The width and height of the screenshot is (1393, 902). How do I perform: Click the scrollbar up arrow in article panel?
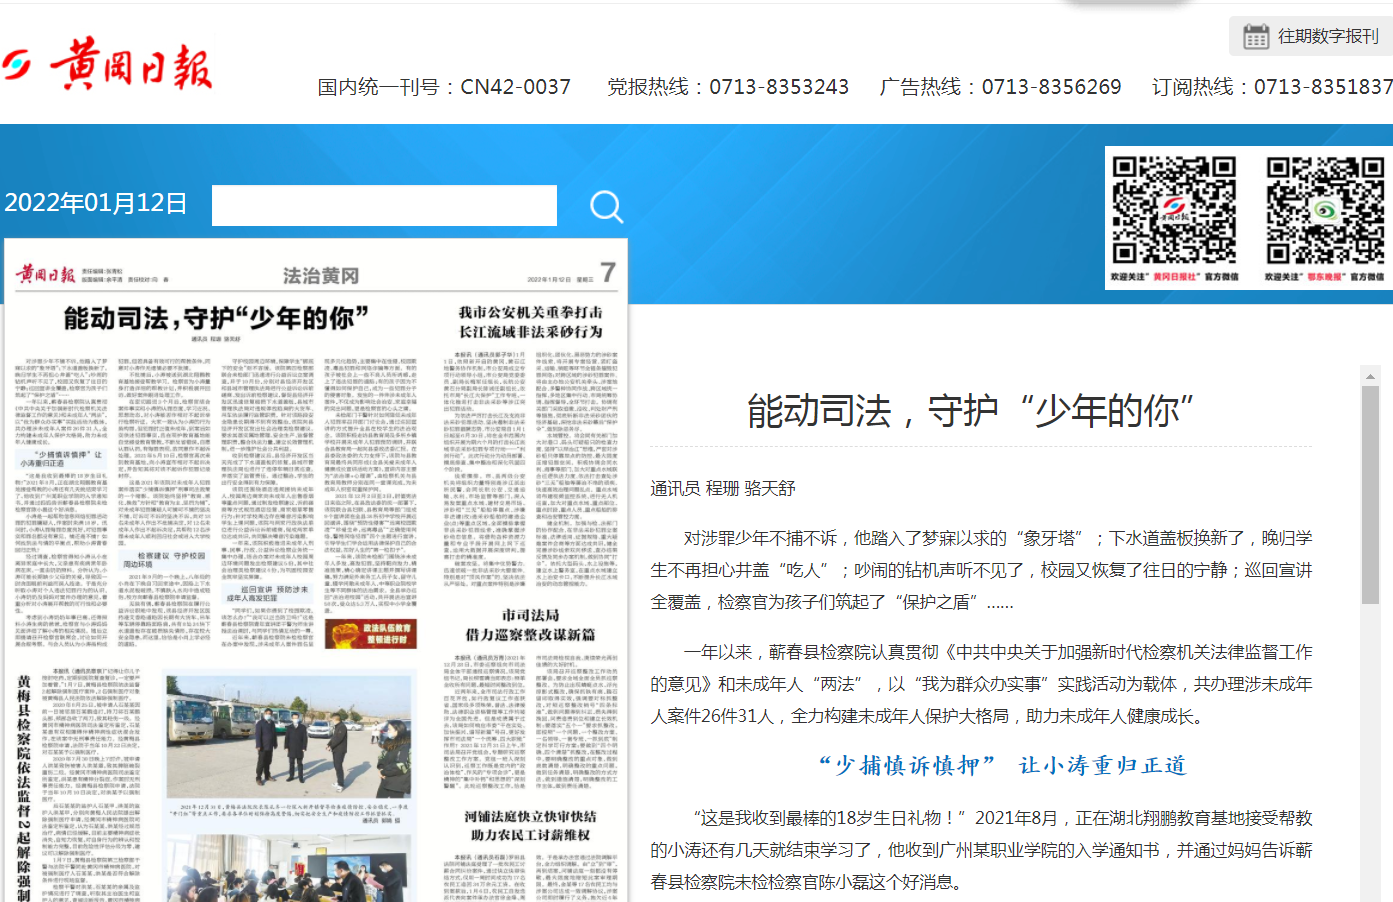(1370, 377)
